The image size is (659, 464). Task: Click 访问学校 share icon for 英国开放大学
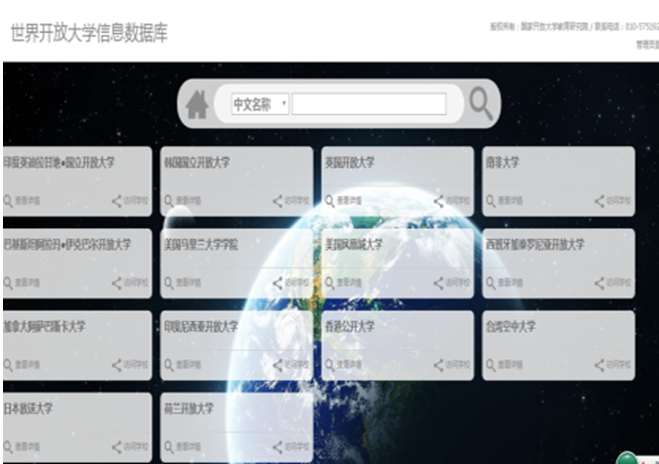point(439,201)
